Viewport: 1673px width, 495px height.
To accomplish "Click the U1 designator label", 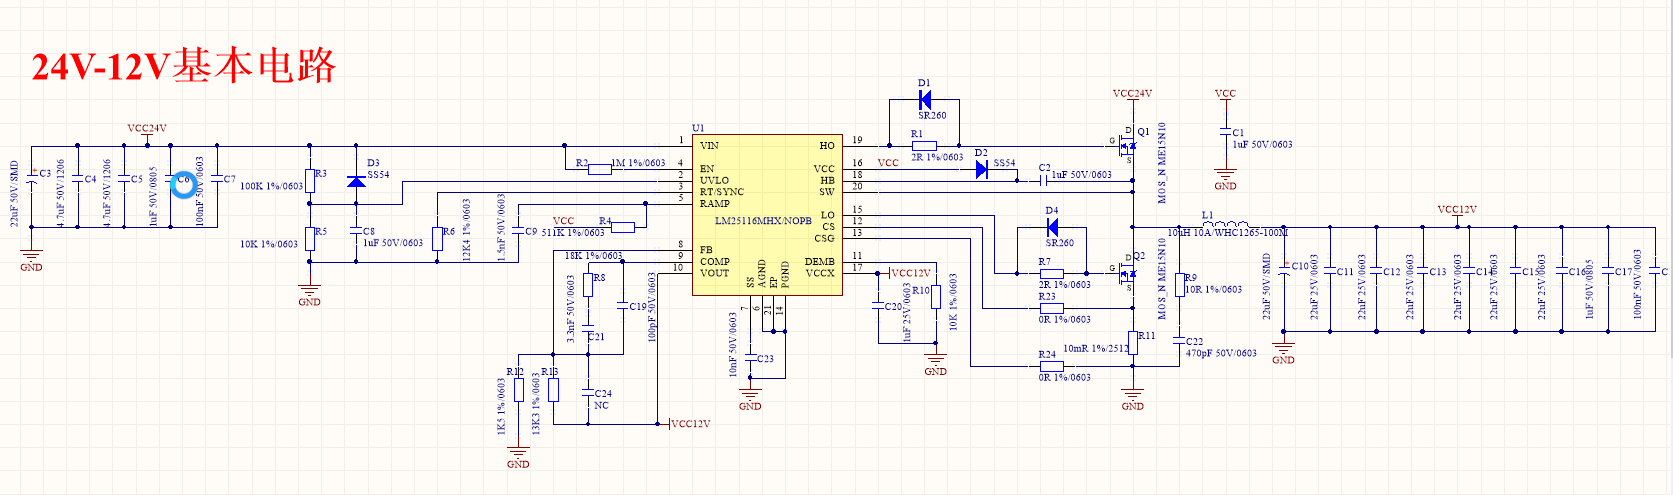I will pyautogui.click(x=698, y=128).
